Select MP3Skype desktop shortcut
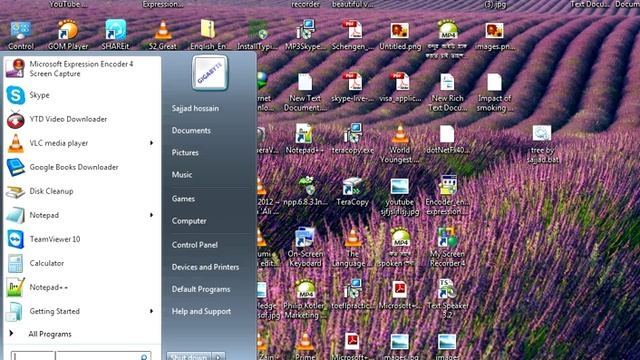Viewport: 640px width, 360px height. 305,36
